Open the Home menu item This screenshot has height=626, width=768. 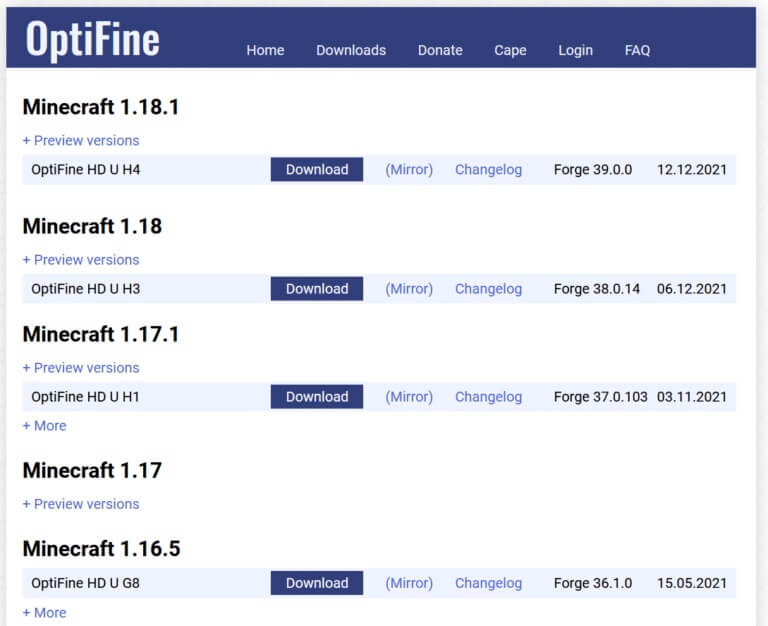[x=265, y=50]
